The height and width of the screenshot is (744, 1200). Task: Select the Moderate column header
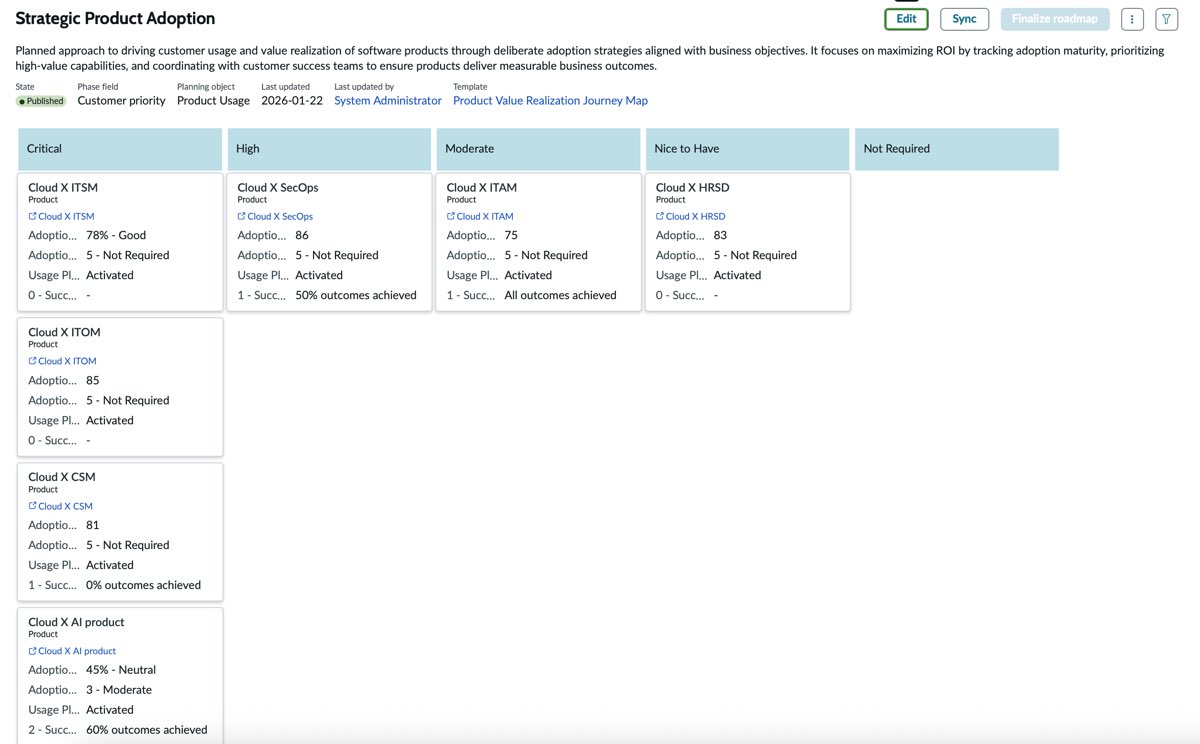(538, 149)
